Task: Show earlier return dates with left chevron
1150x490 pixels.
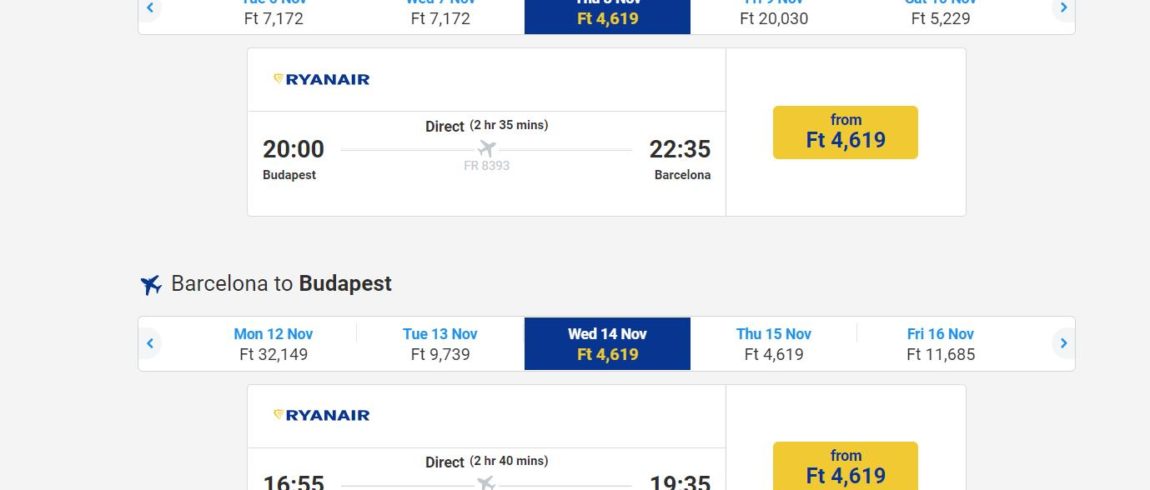Action: pos(150,343)
